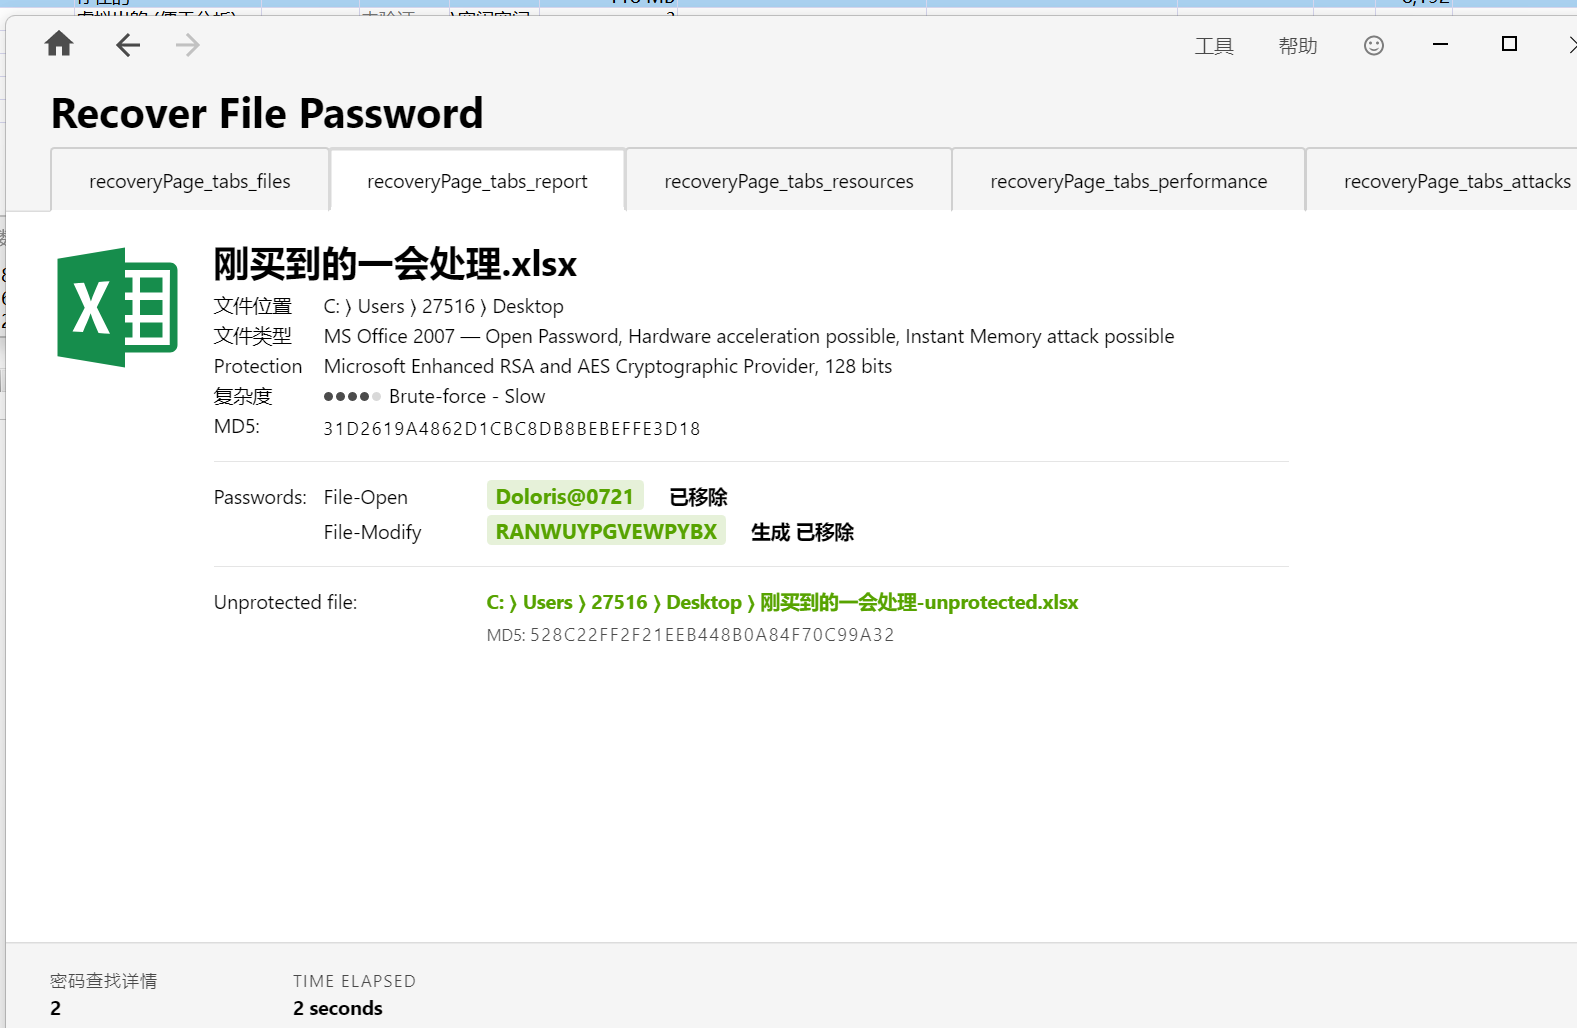The width and height of the screenshot is (1577, 1028).
Task: Click the MS Office 2007 file type description
Action: coord(748,336)
